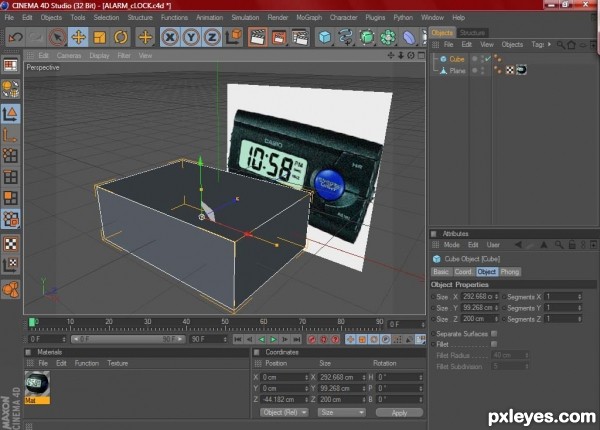Render to Picture Viewer icon

[279, 37]
